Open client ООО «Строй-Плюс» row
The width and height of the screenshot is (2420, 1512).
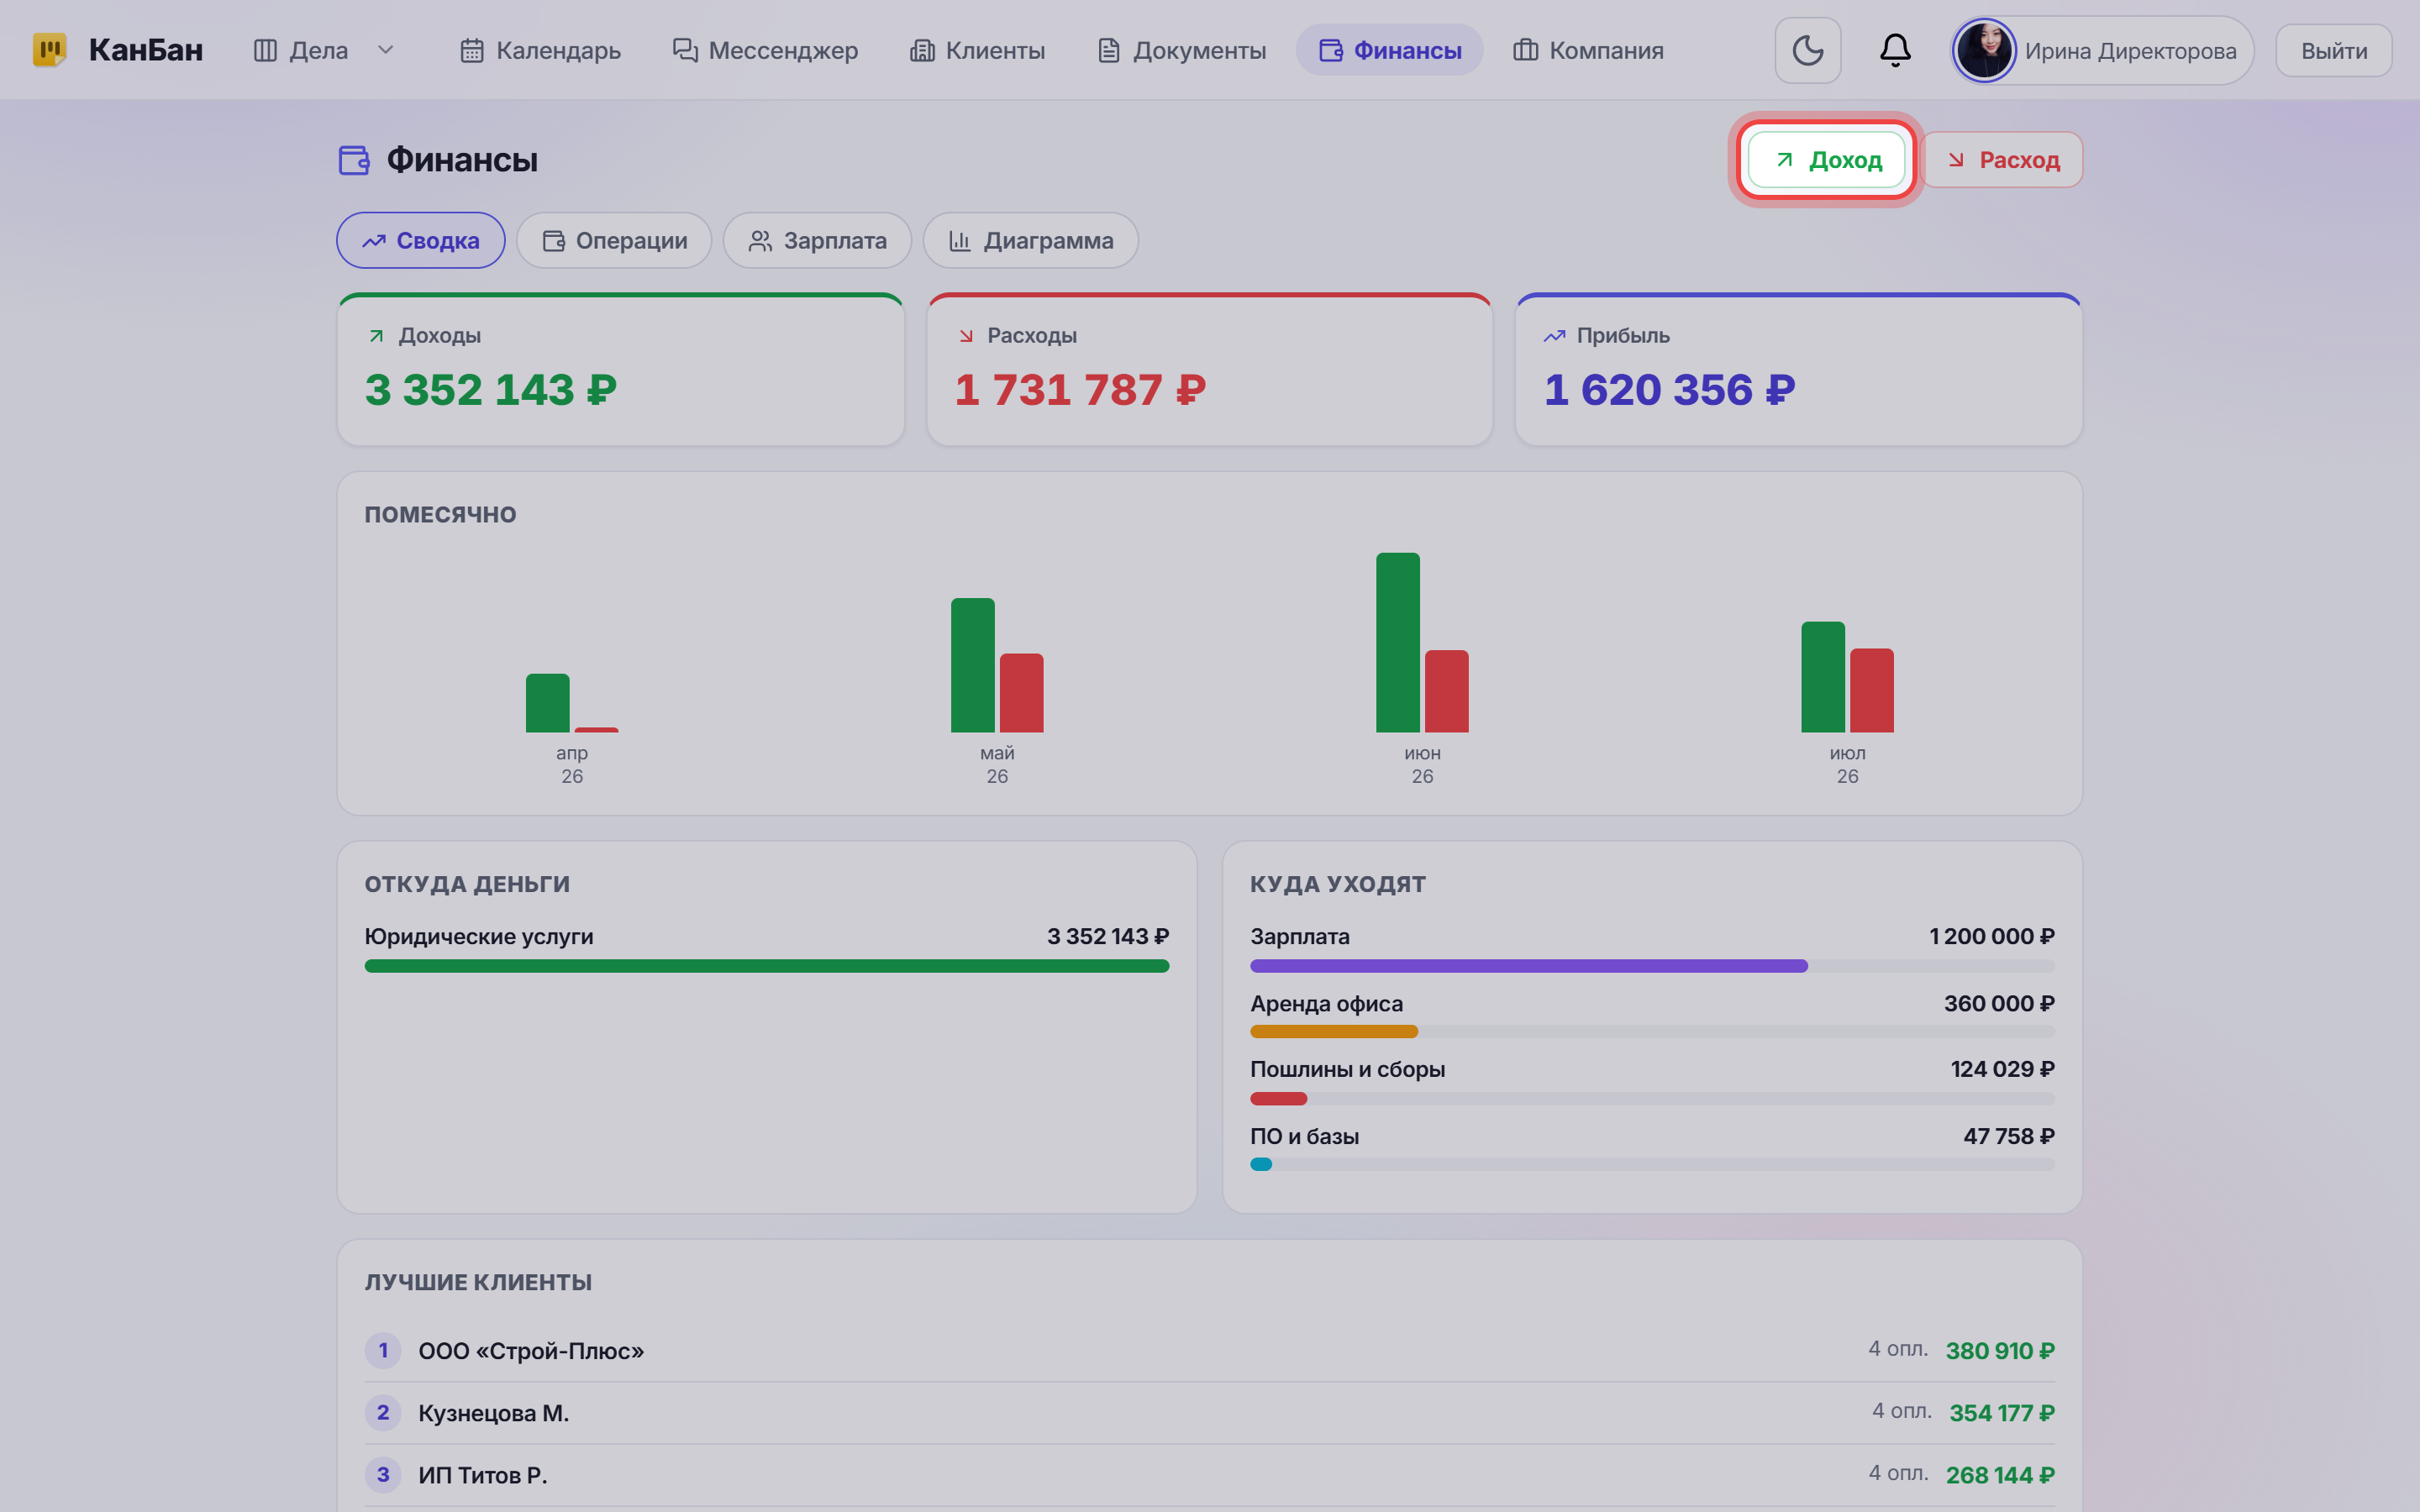[x=1210, y=1350]
